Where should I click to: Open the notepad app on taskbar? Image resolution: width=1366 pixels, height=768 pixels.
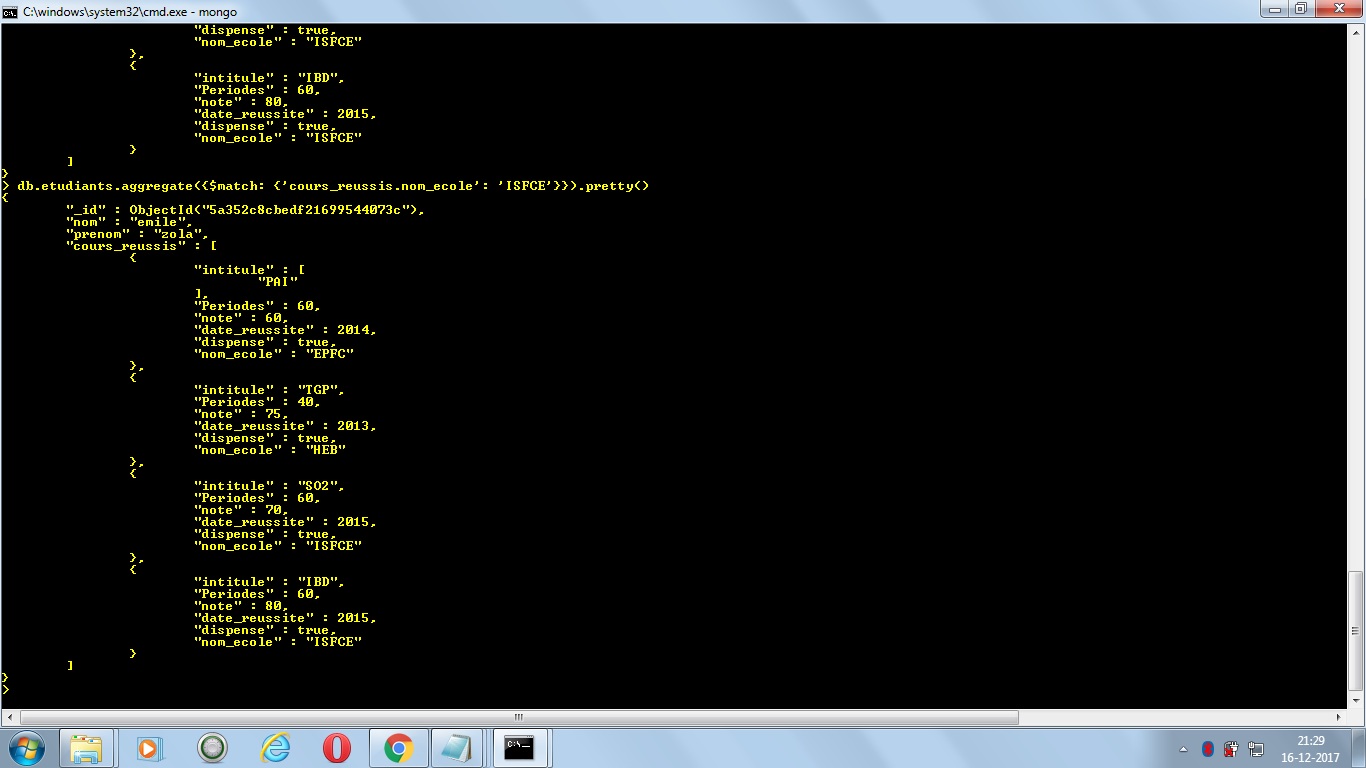459,748
